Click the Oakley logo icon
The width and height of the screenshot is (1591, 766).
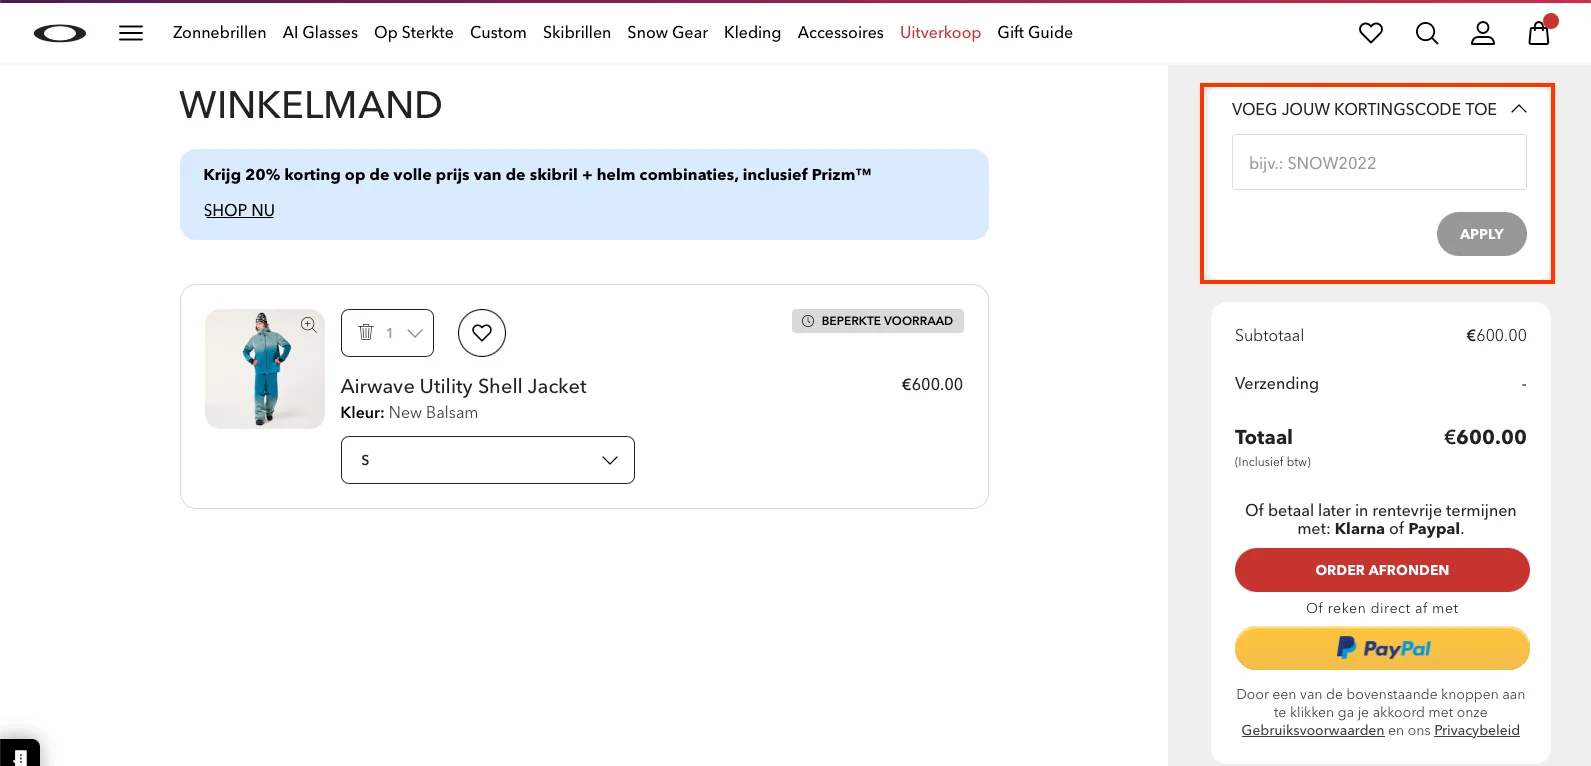coord(60,33)
